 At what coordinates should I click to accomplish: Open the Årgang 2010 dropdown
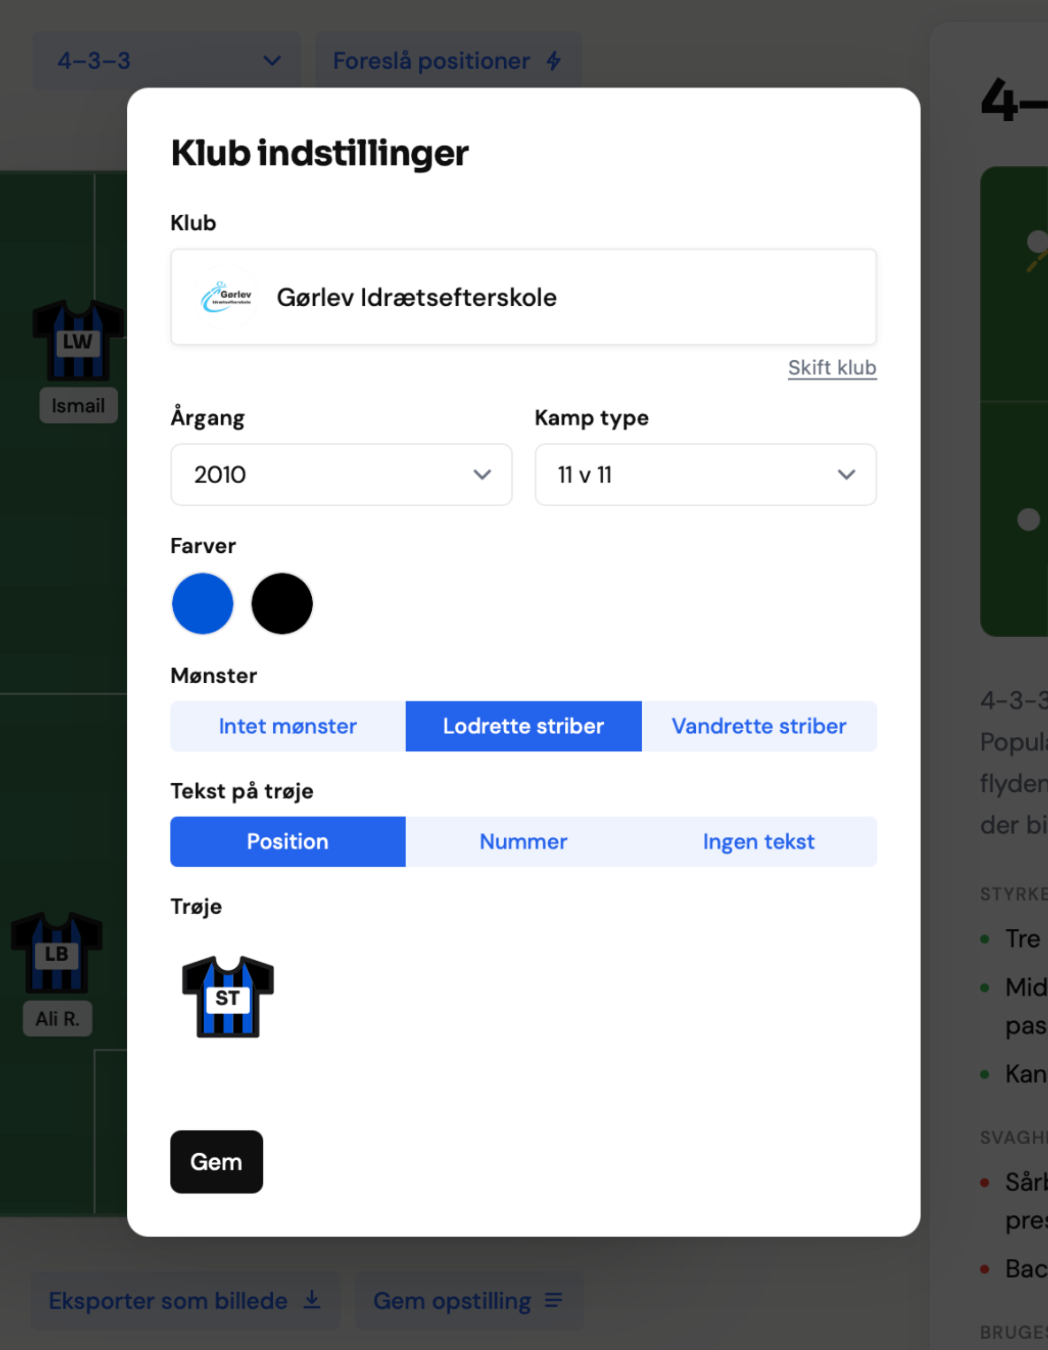click(x=341, y=475)
